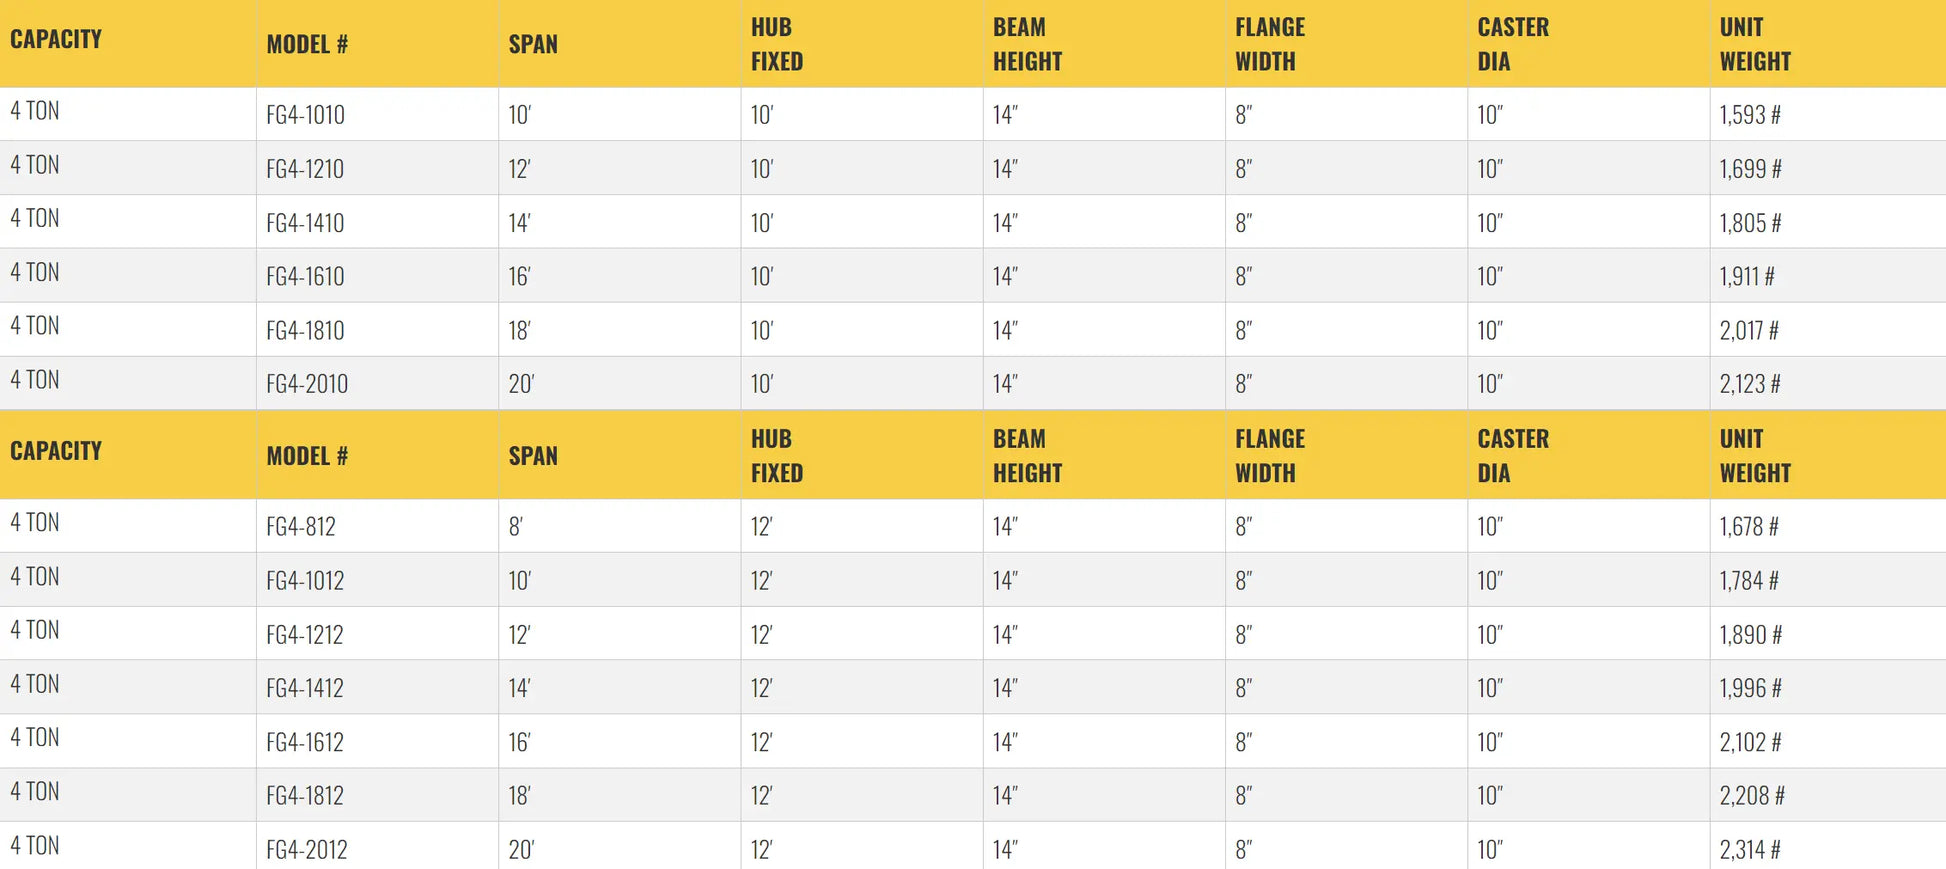Click the FG4-1410 model entry
Viewport: 1946px width, 869px height.
(305, 223)
